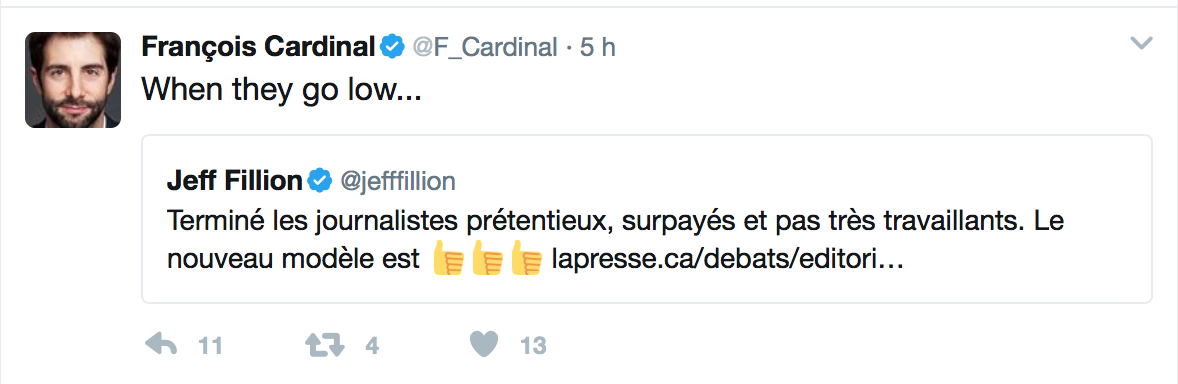Click the second thumbs-up emoji
The image size is (1178, 384).
487,261
